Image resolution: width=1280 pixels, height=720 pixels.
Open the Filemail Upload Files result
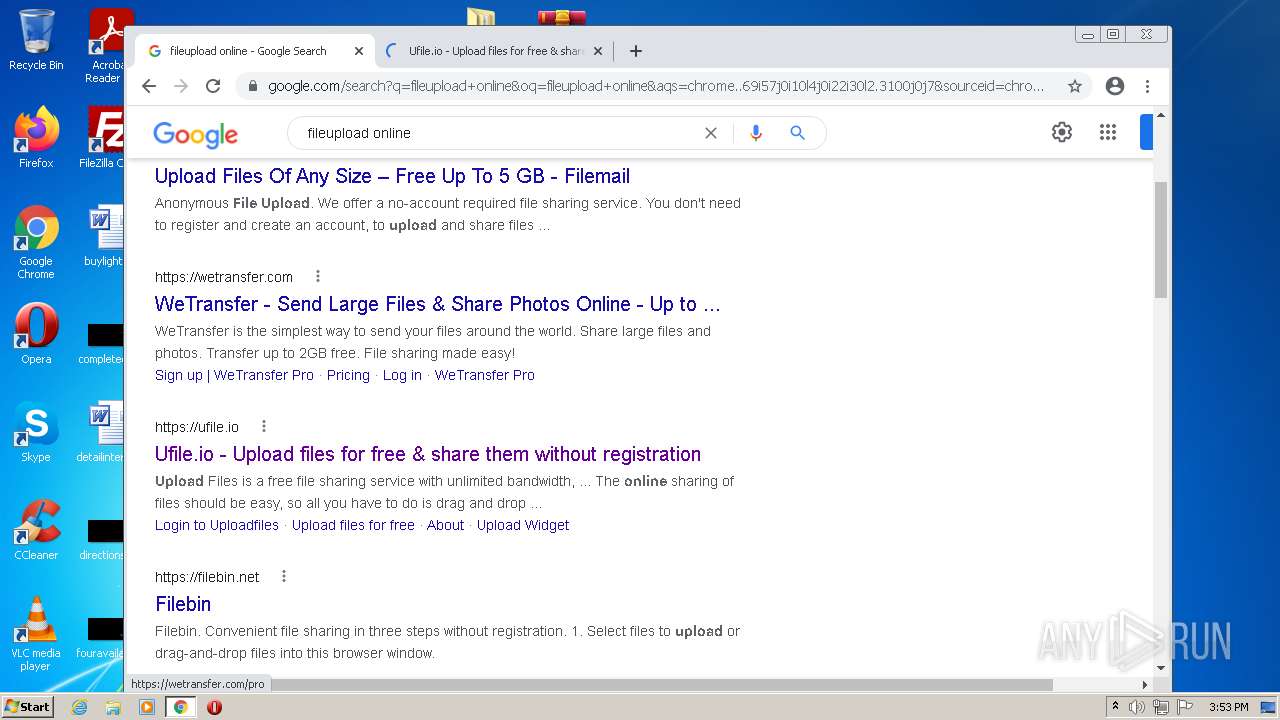coord(392,176)
